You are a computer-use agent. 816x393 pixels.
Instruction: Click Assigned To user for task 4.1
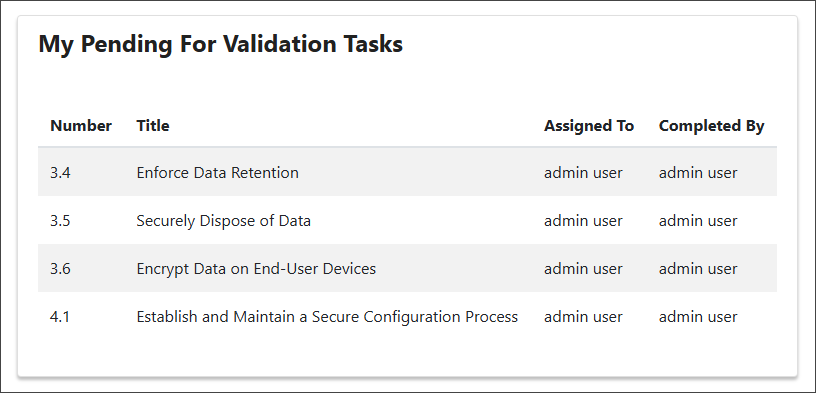(583, 316)
